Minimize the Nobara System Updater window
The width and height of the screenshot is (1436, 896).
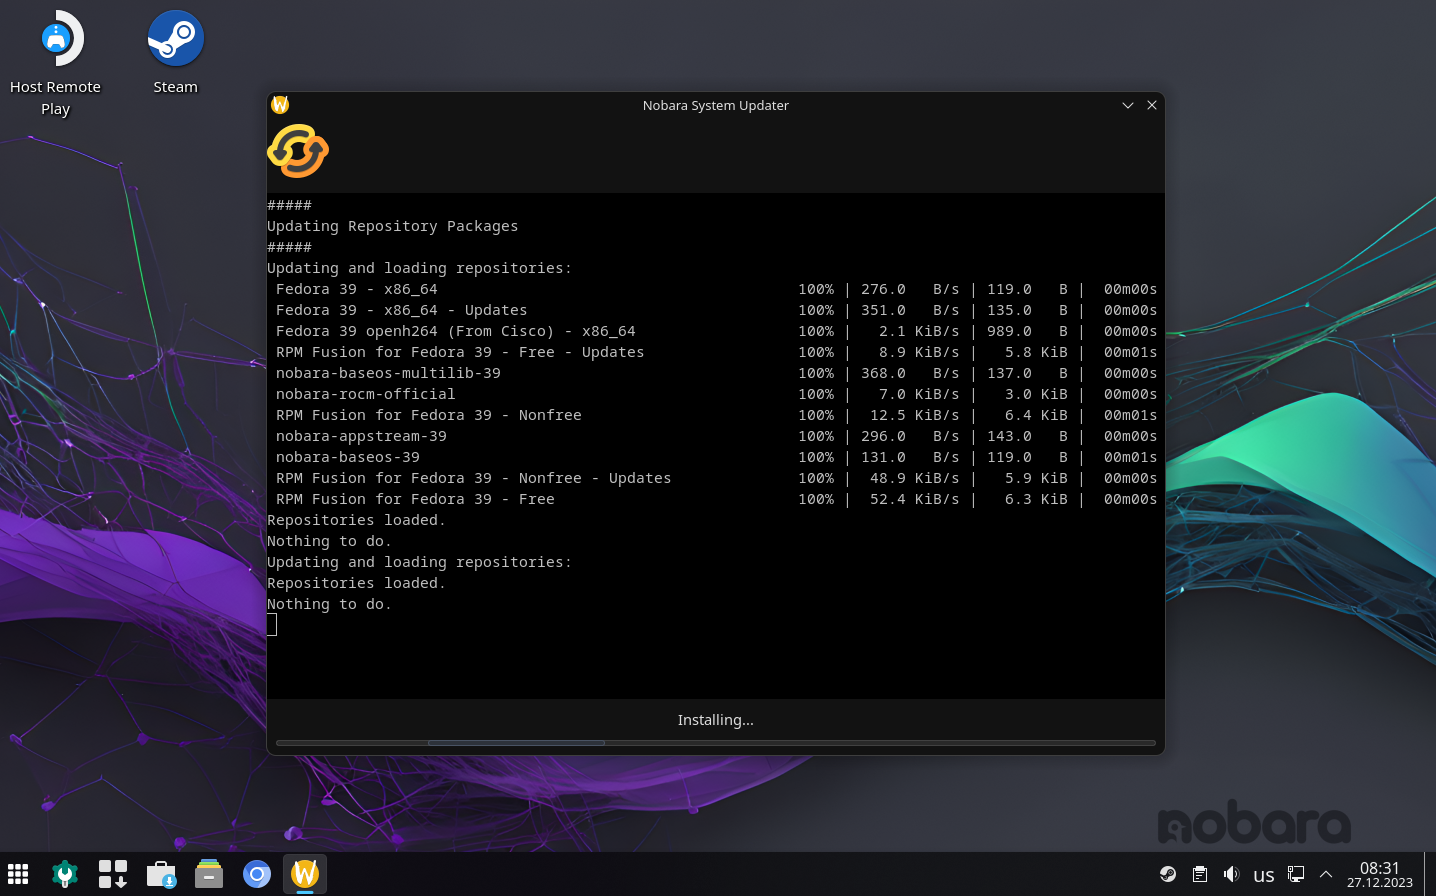1128,105
